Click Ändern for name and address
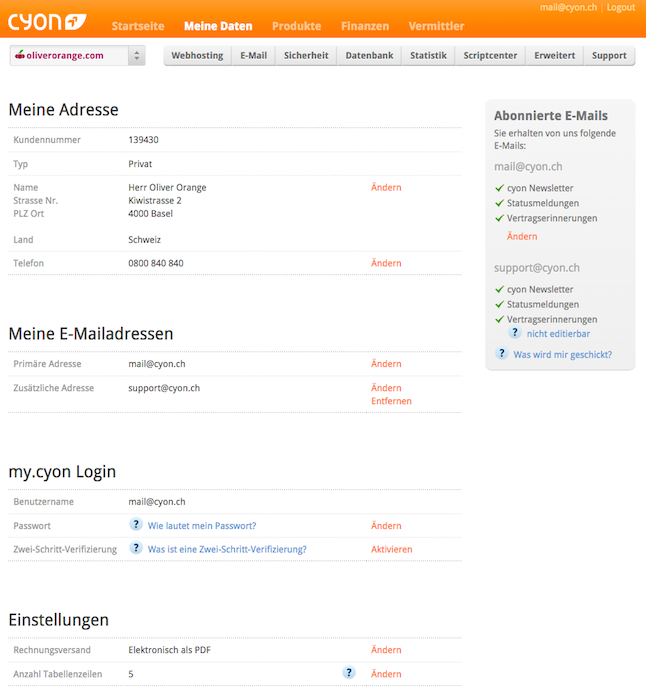646x697 pixels. tap(386, 188)
